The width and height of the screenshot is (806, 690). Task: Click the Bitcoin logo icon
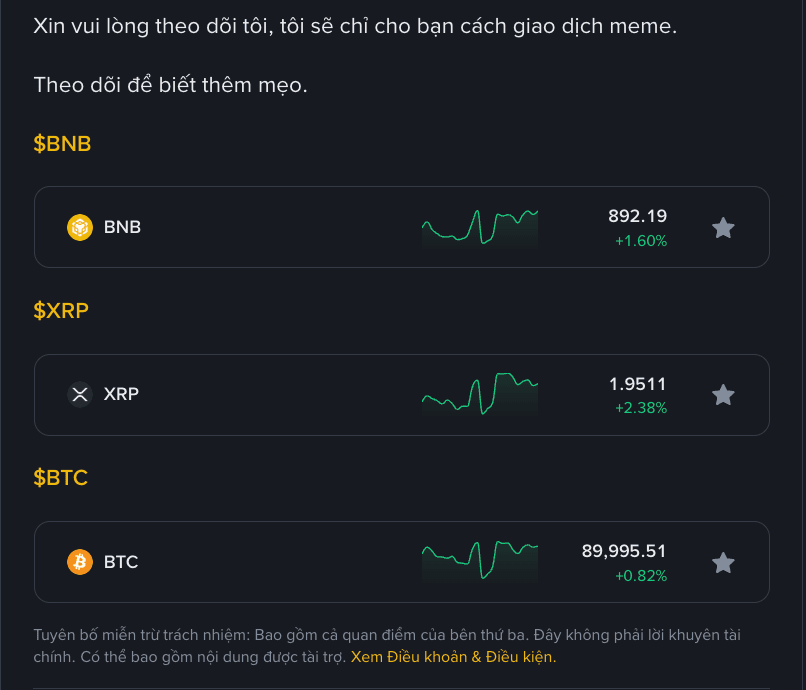coord(80,562)
